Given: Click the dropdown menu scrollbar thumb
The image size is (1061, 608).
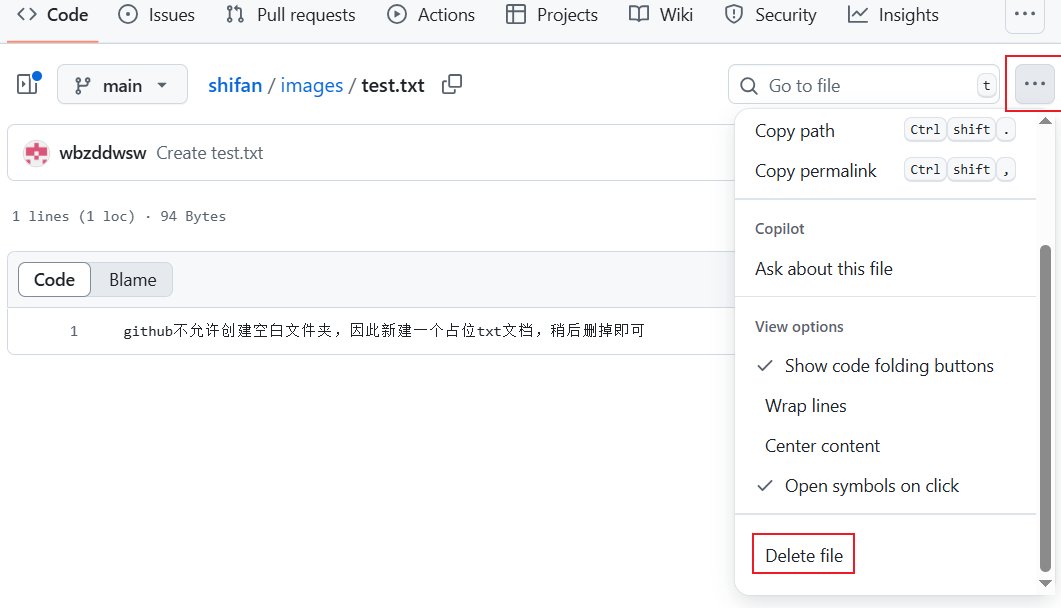Looking at the screenshot, I should point(1045,408).
